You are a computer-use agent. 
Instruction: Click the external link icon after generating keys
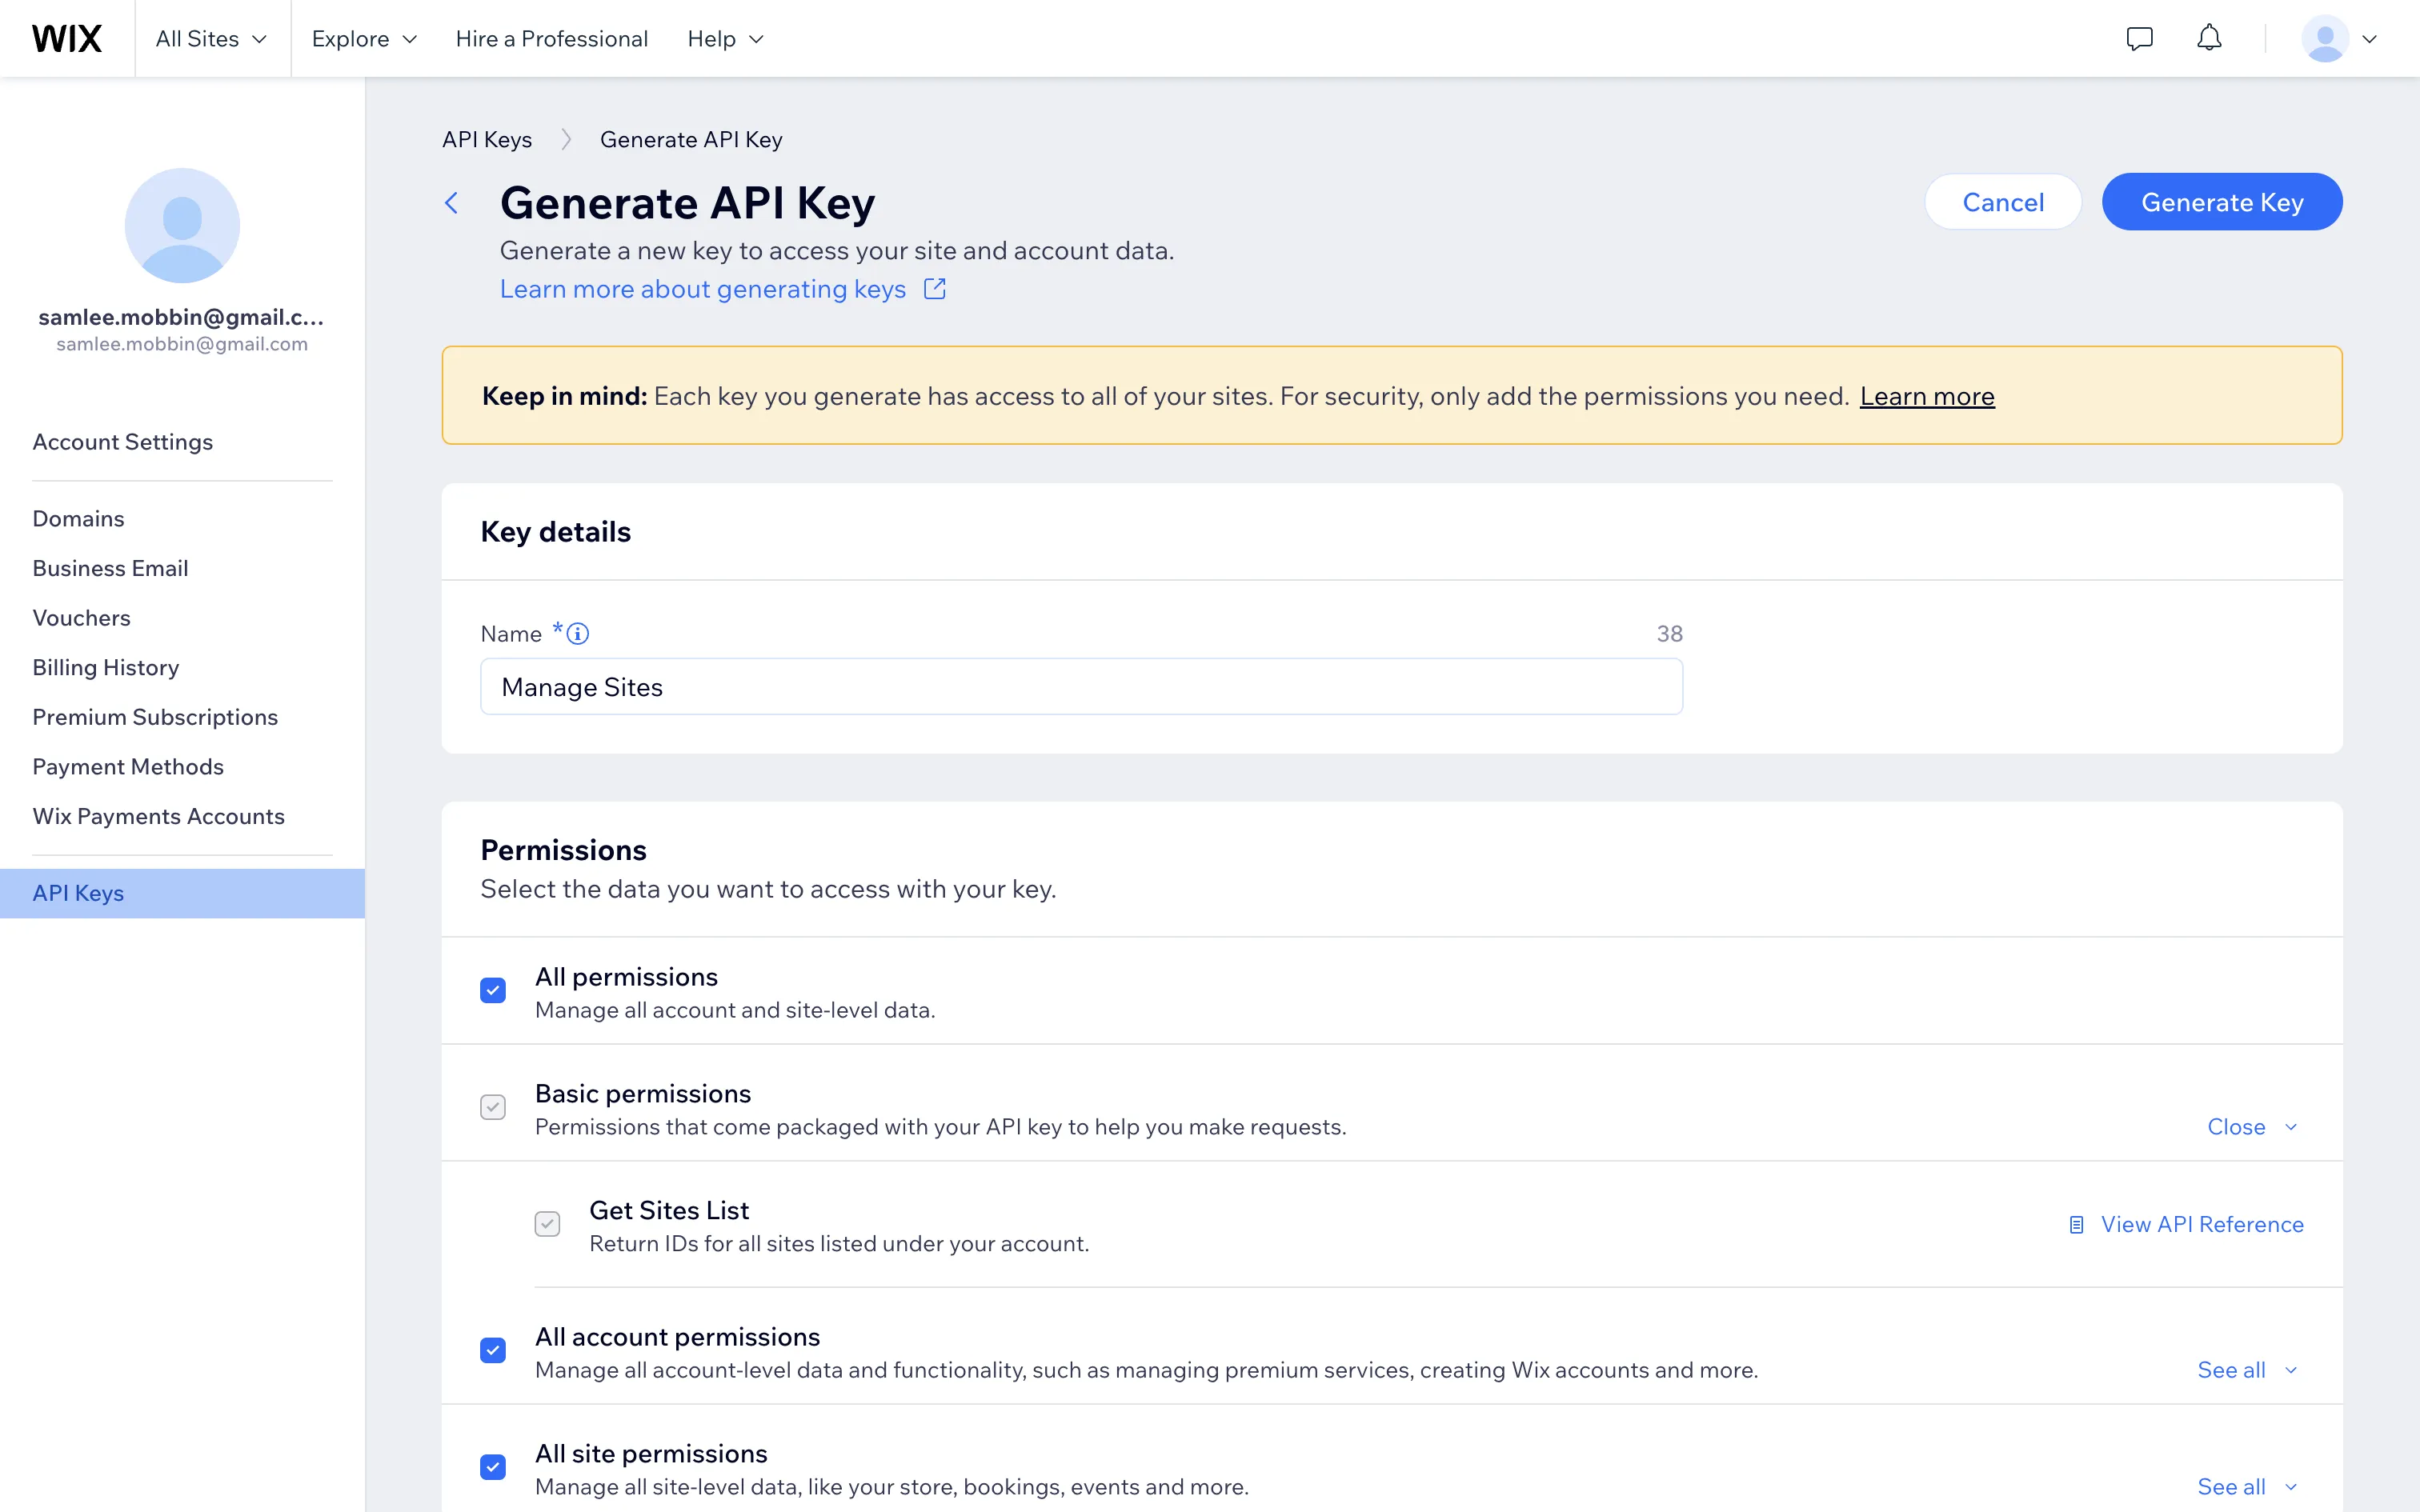[935, 289]
